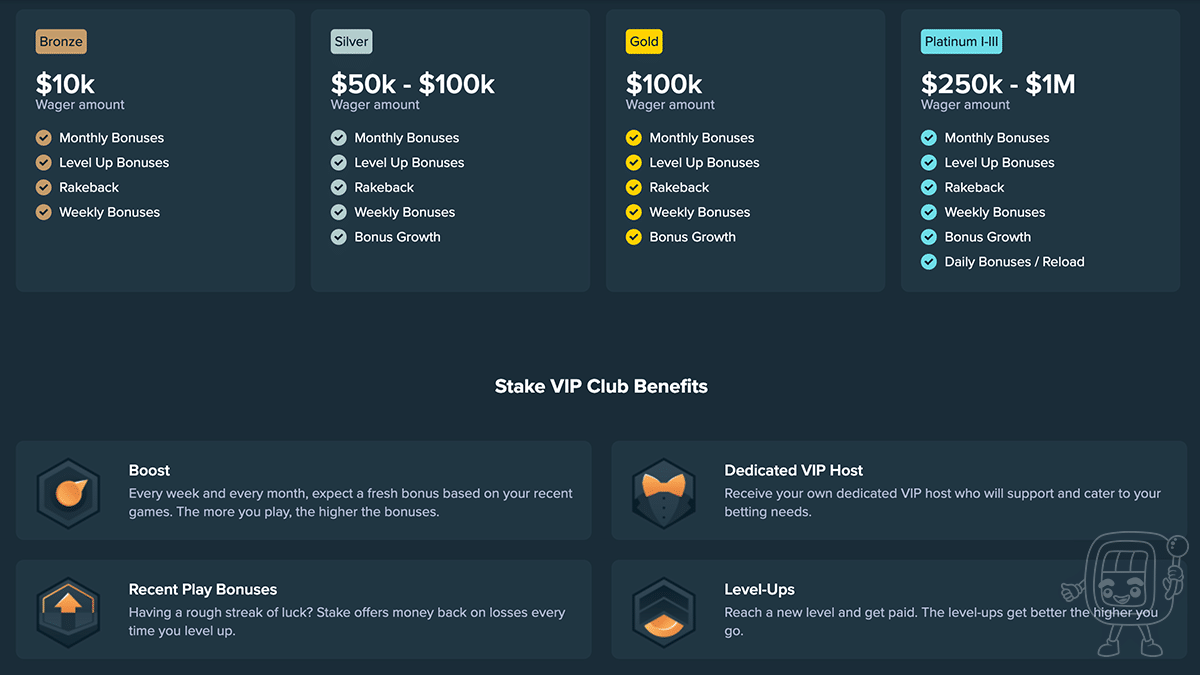Click the Silver $50k - $100k wager amount
1200x675 pixels.
click(x=412, y=84)
